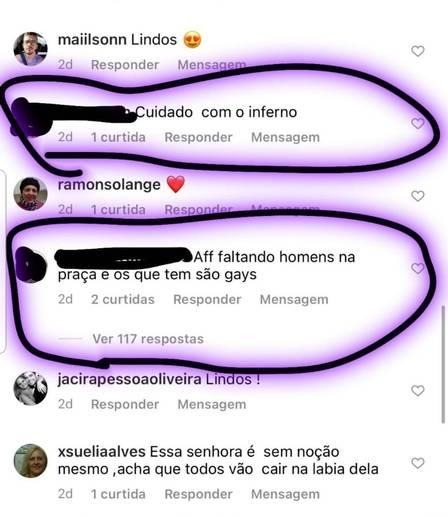The width and height of the screenshot is (448, 516).
Task: View '1 curtida' on xsueliaalves's comment
Action: 118,494
